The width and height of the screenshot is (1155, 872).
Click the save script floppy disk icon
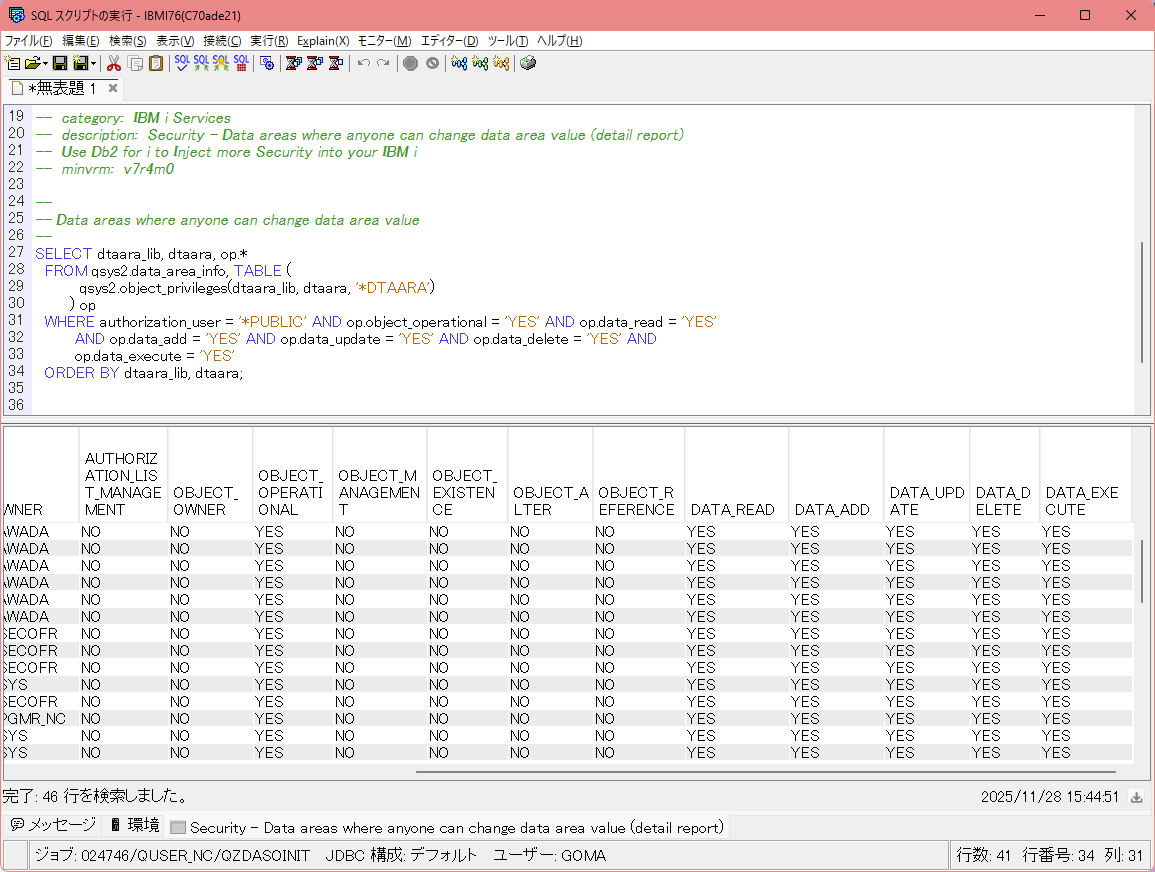click(60, 63)
